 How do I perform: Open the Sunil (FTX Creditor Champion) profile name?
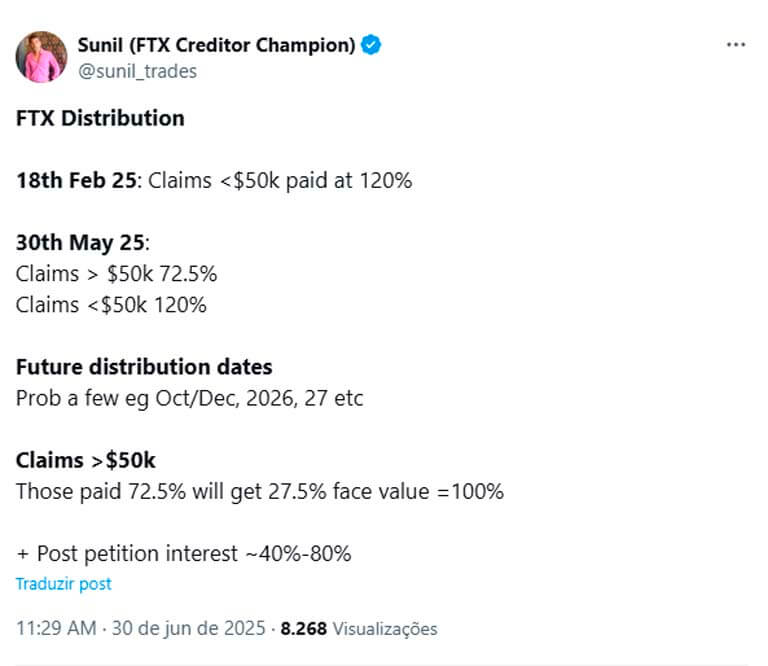click(216, 45)
